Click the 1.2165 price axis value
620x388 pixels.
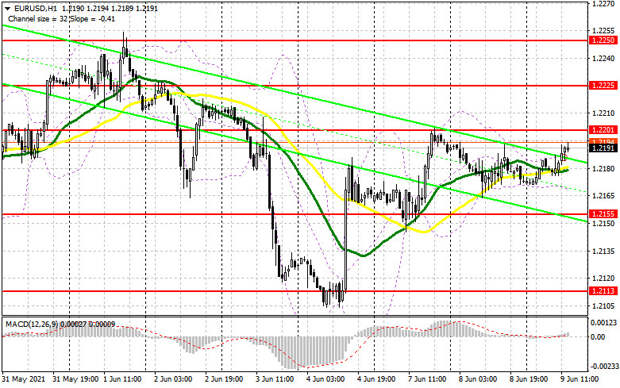(x=603, y=196)
